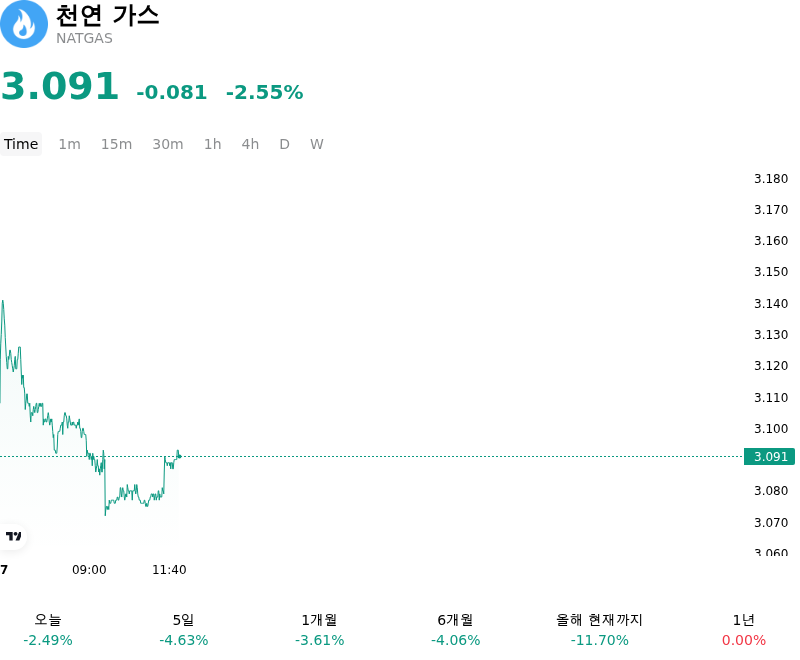The width and height of the screenshot is (800, 660).
Task: Choose the 30m chart interval
Action: [x=168, y=144]
